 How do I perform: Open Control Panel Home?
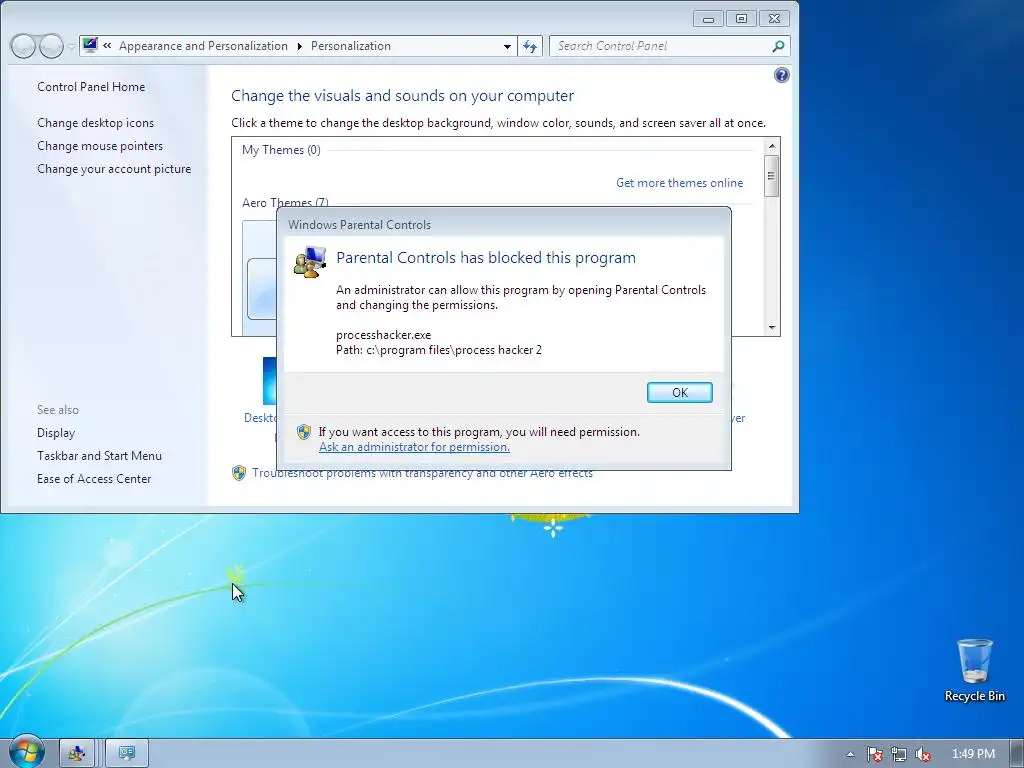[x=91, y=87]
